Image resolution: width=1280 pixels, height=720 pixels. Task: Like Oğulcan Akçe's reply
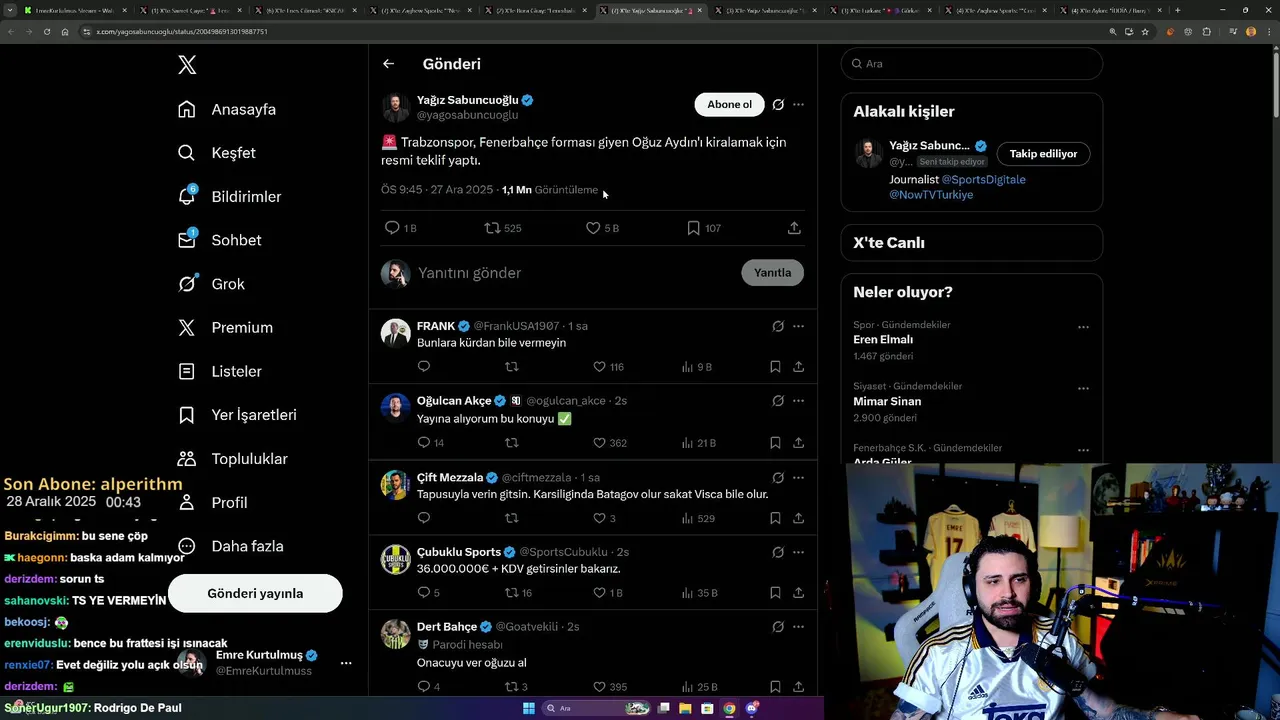coord(599,442)
